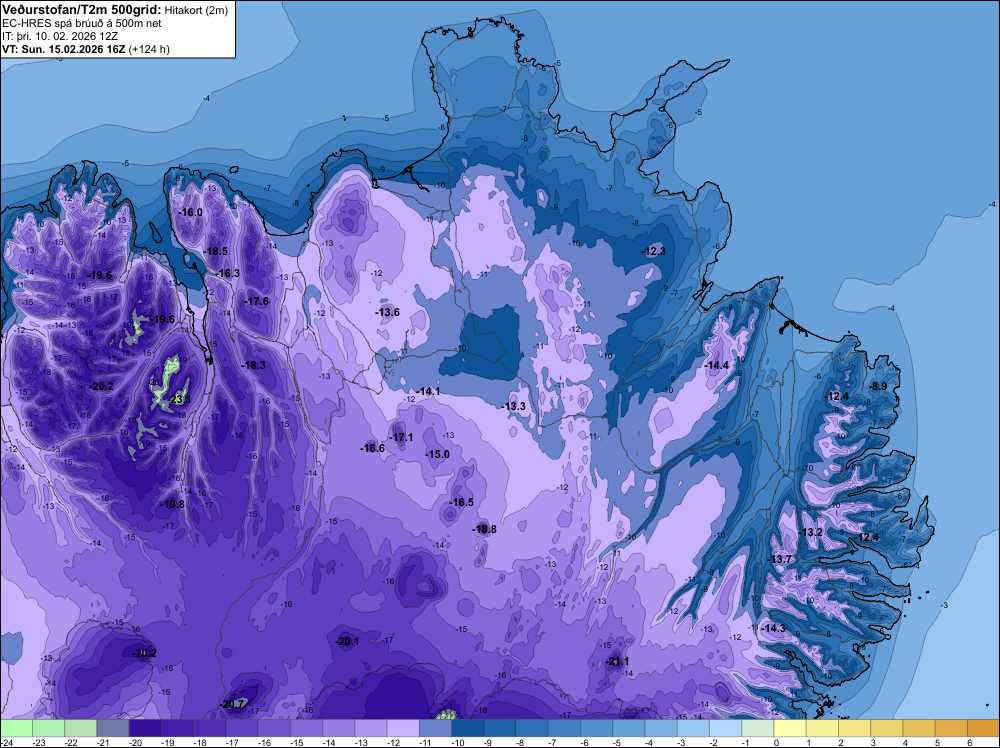Select the 'VT: Sun. 15.02.2026 16Z' valid time
This screenshot has width=1000, height=748.
coord(64,49)
